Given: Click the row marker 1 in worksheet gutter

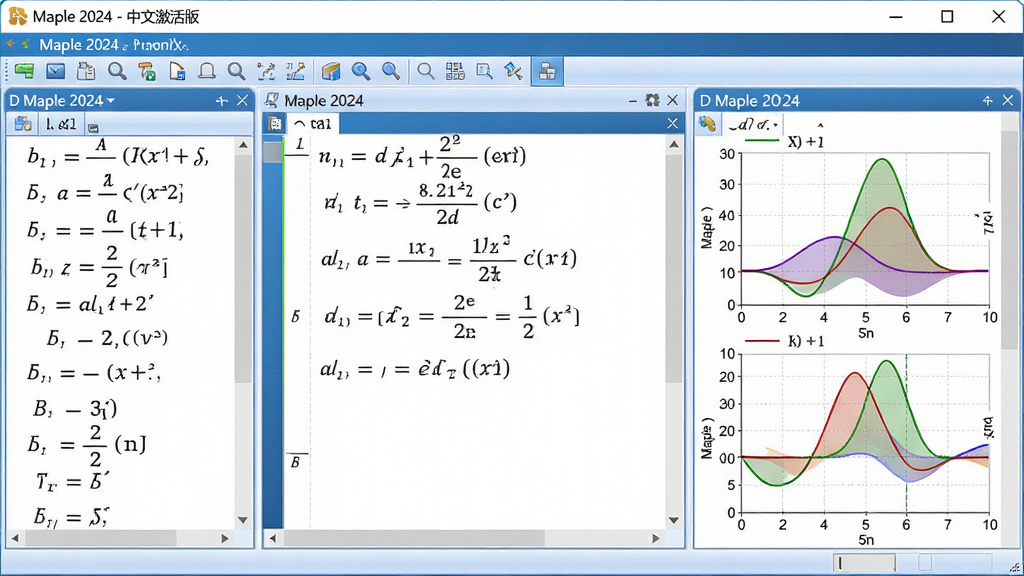Looking at the screenshot, I should (x=299, y=144).
